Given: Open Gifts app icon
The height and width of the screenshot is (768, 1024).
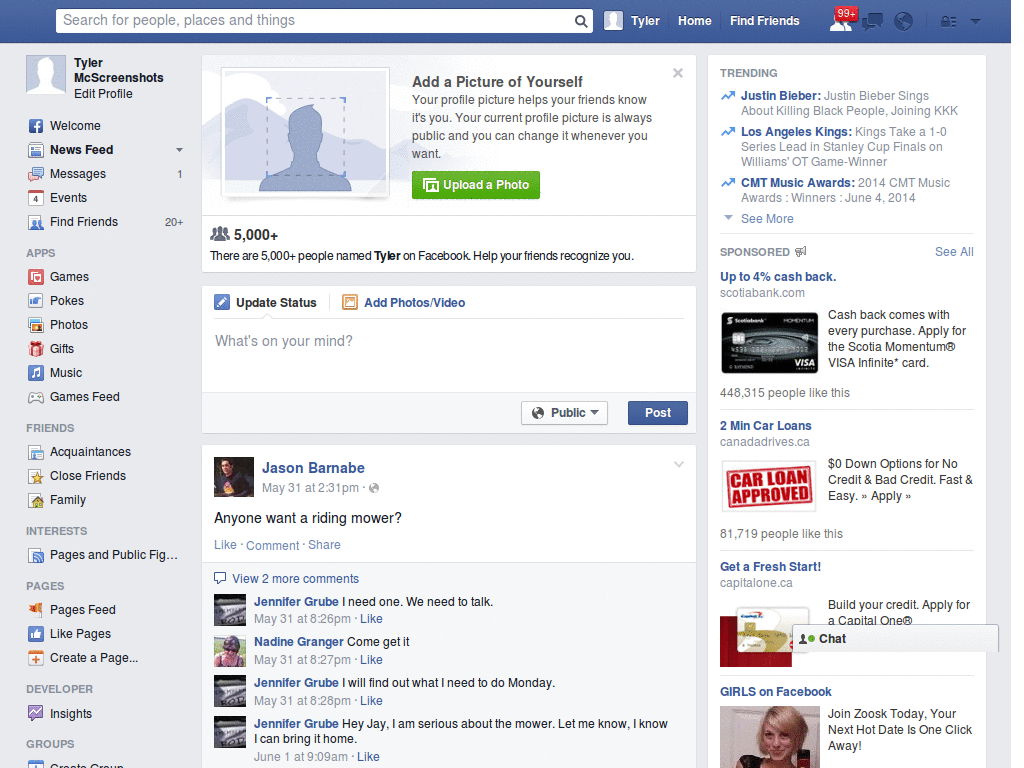Looking at the screenshot, I should coord(36,349).
